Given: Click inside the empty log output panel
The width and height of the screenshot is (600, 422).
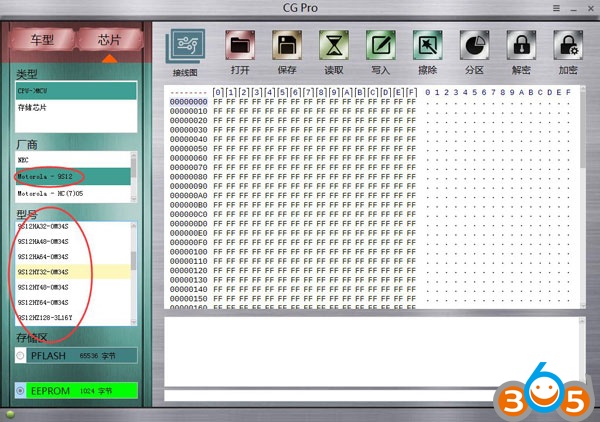Looking at the screenshot, I should point(371,352).
